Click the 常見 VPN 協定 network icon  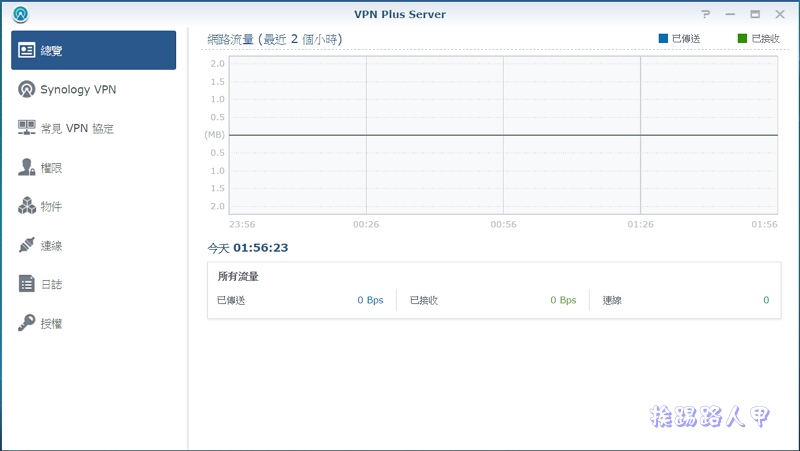coord(27,128)
